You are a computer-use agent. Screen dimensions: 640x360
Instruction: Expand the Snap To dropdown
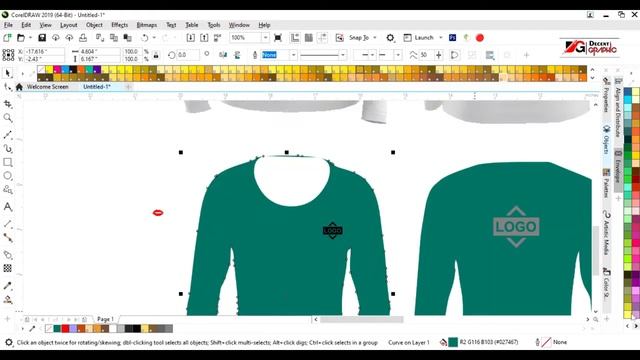375,38
